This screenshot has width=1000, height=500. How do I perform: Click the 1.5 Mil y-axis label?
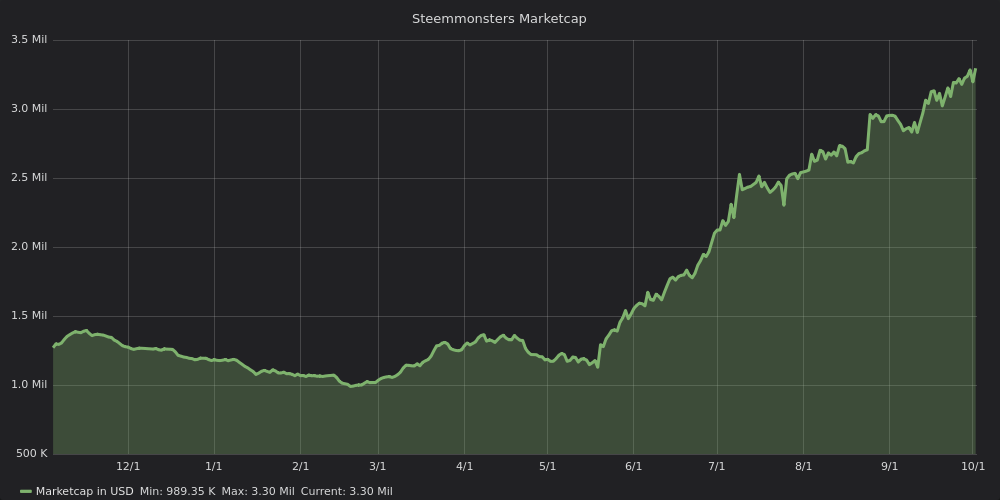(x=29, y=316)
